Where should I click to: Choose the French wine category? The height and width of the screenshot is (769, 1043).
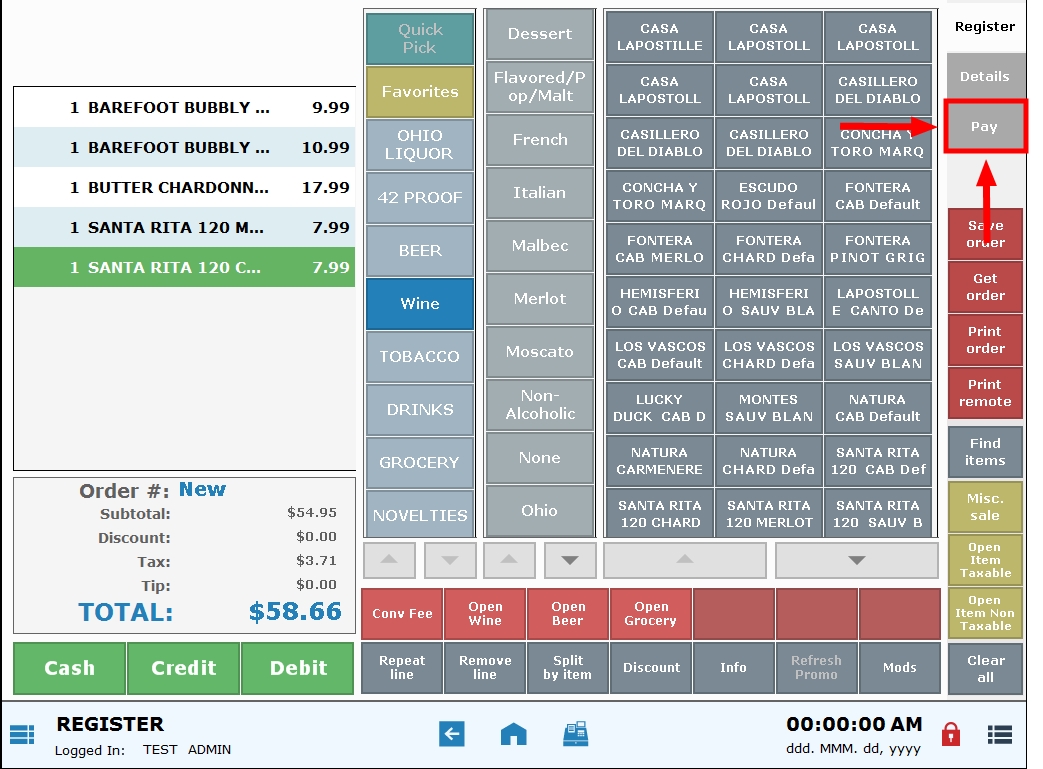[x=540, y=140]
